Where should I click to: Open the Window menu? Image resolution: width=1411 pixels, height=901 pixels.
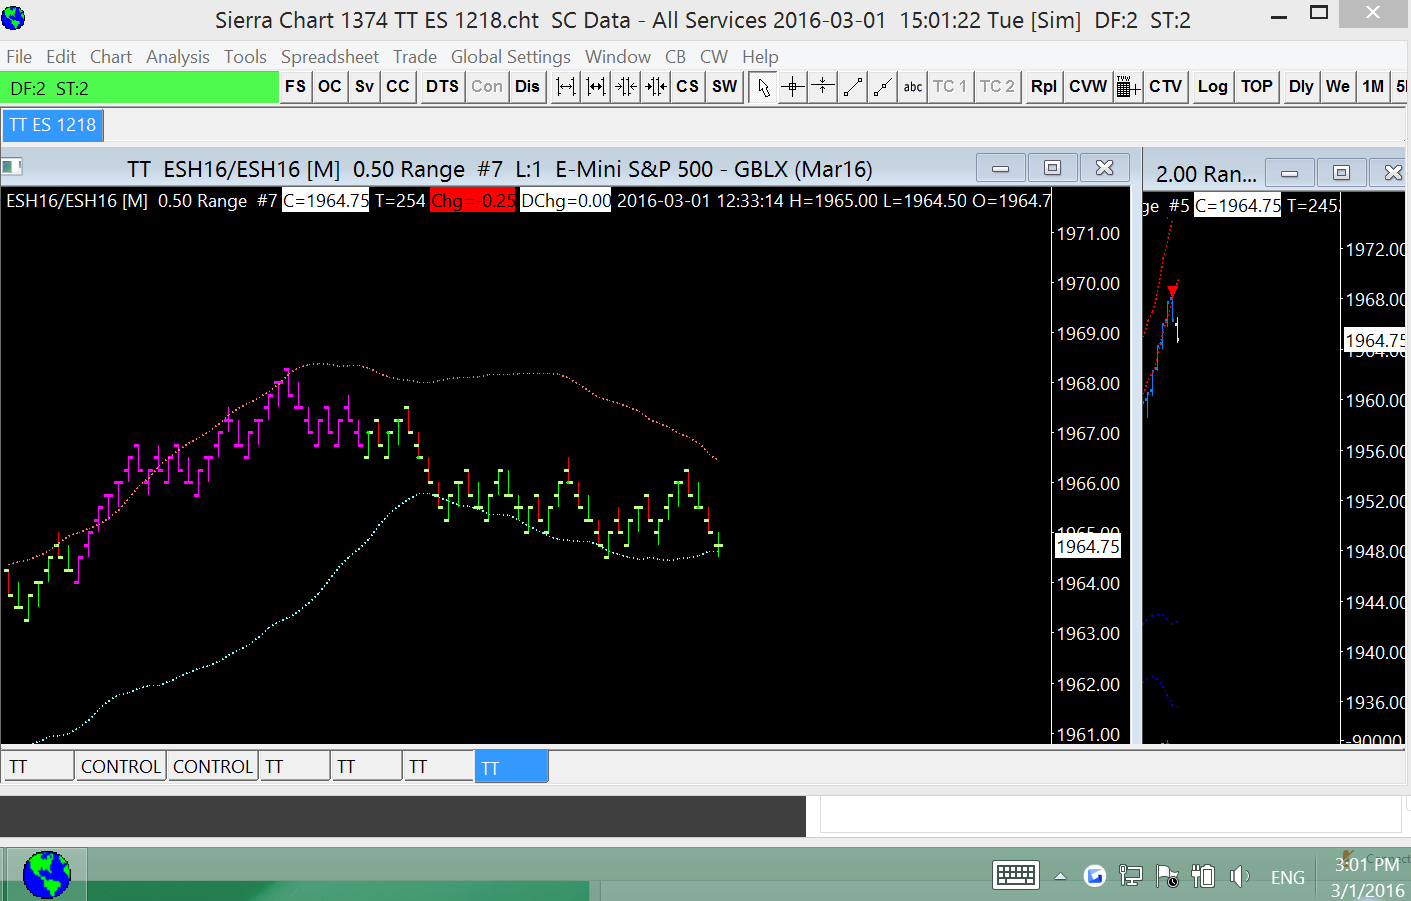click(x=618, y=57)
